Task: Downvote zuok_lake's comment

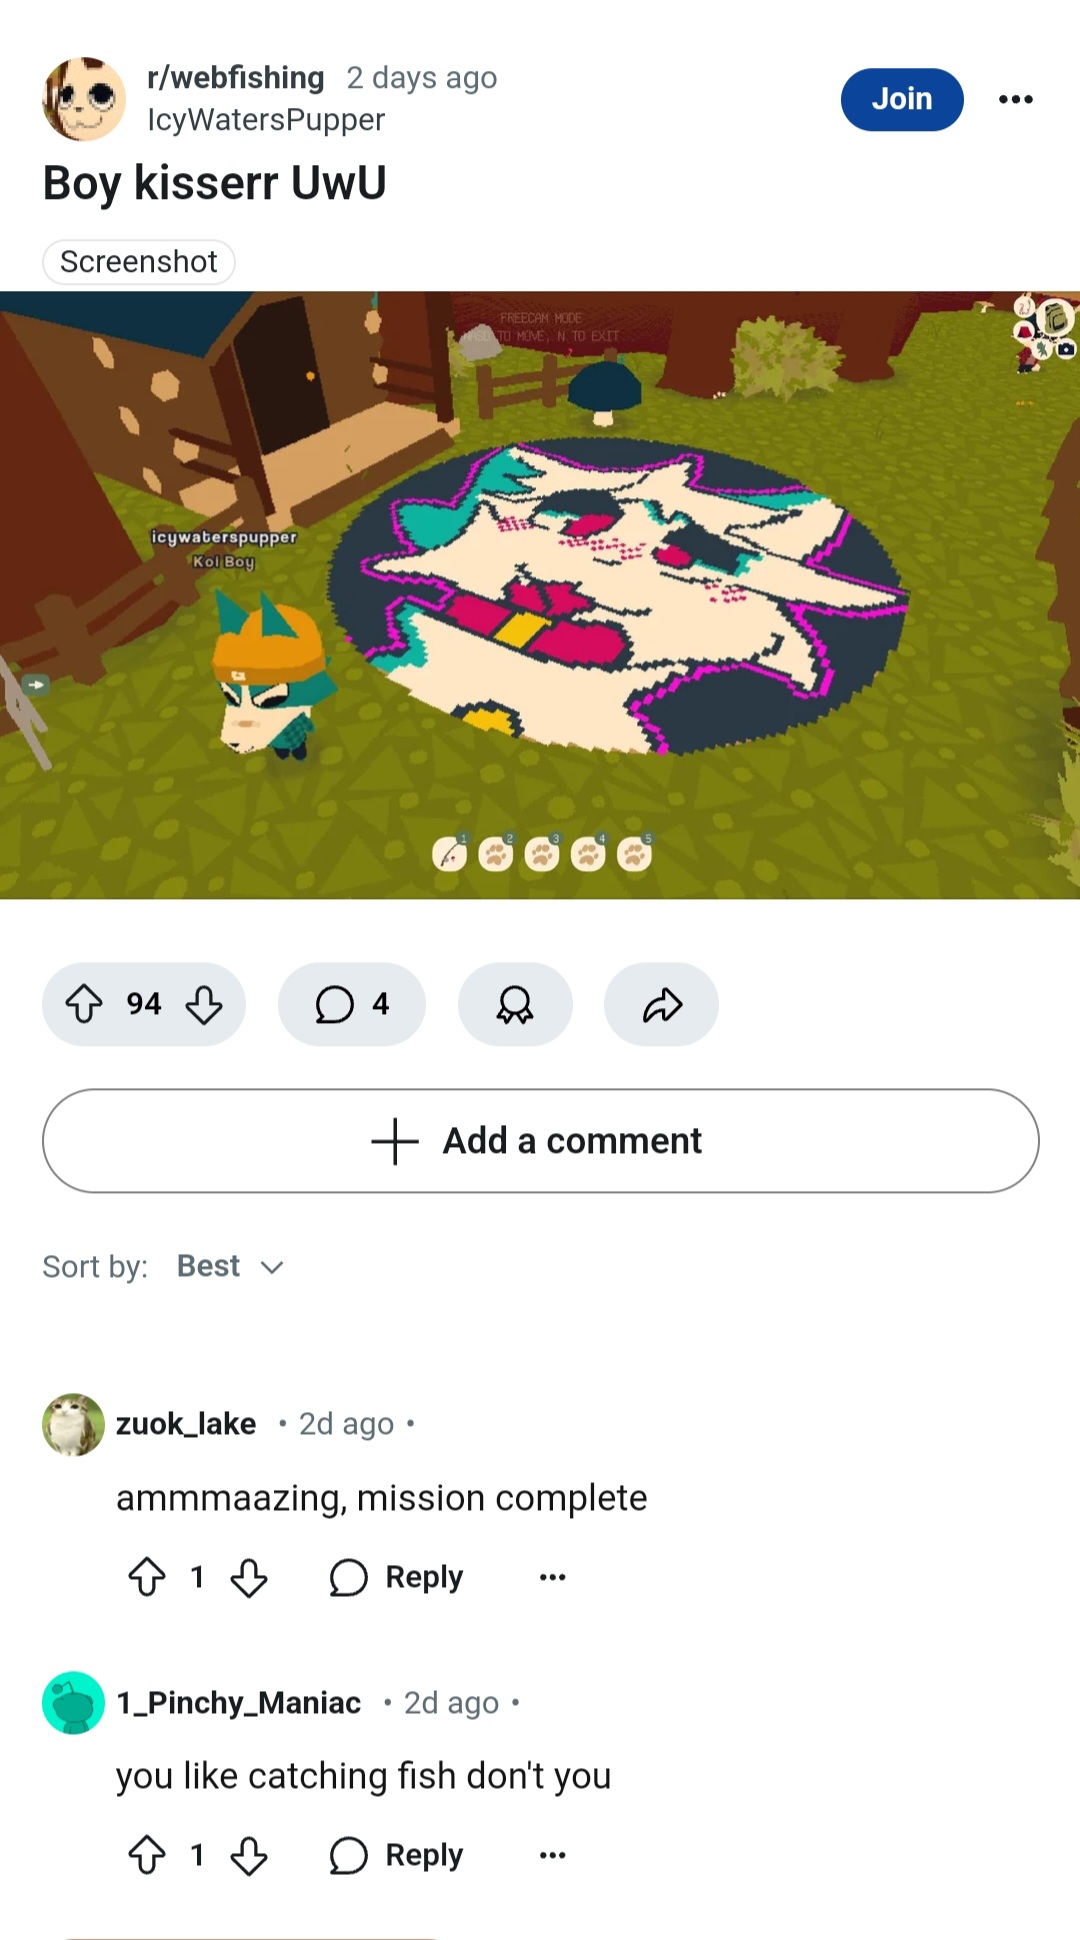Action: point(249,1577)
